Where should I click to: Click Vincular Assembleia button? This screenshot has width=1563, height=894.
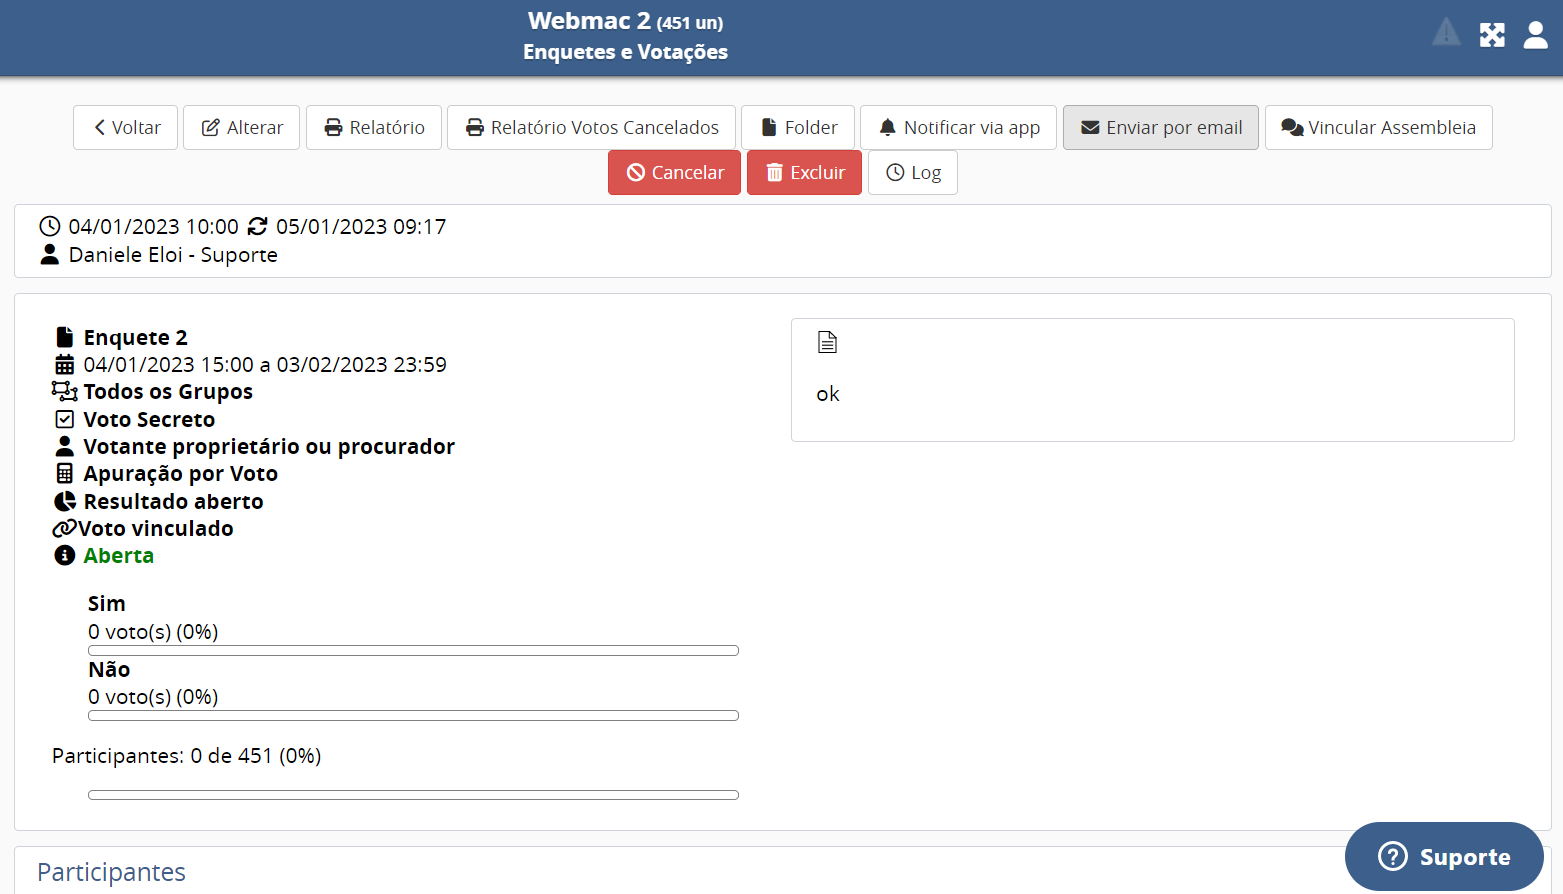(x=1378, y=127)
